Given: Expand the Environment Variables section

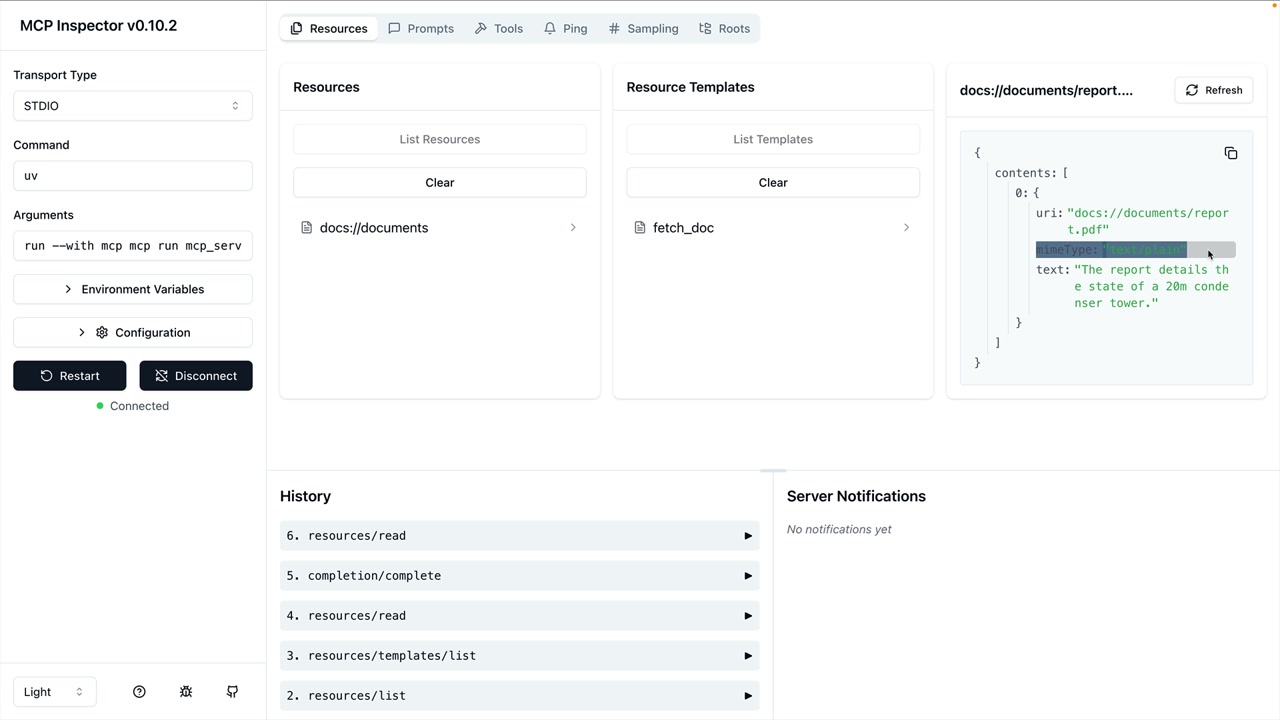Looking at the screenshot, I should tap(132, 289).
